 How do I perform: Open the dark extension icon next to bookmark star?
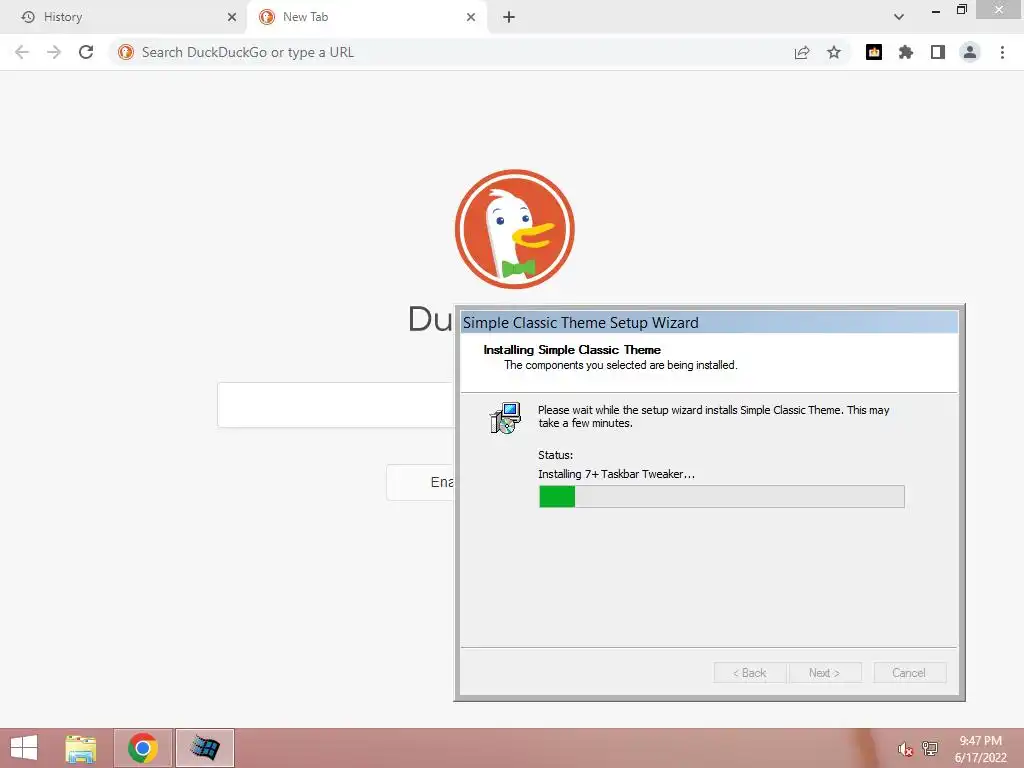874,52
